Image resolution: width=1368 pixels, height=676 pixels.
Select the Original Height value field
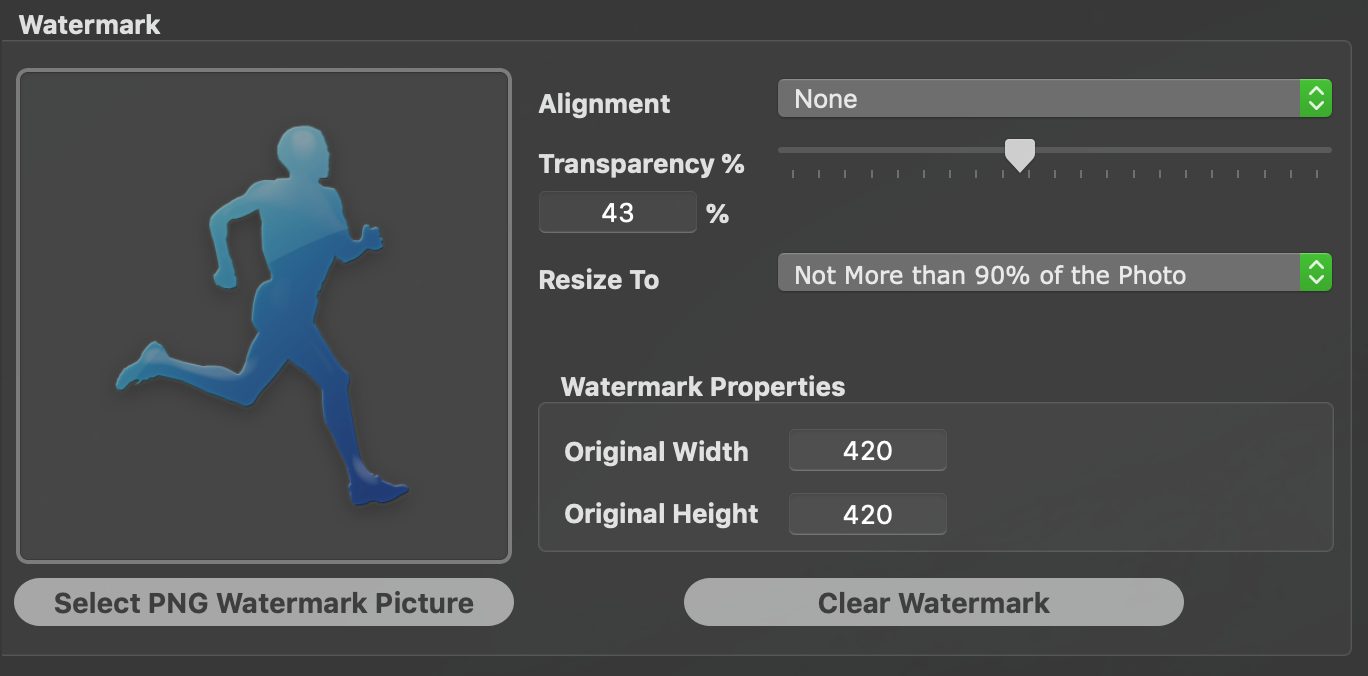point(866,513)
